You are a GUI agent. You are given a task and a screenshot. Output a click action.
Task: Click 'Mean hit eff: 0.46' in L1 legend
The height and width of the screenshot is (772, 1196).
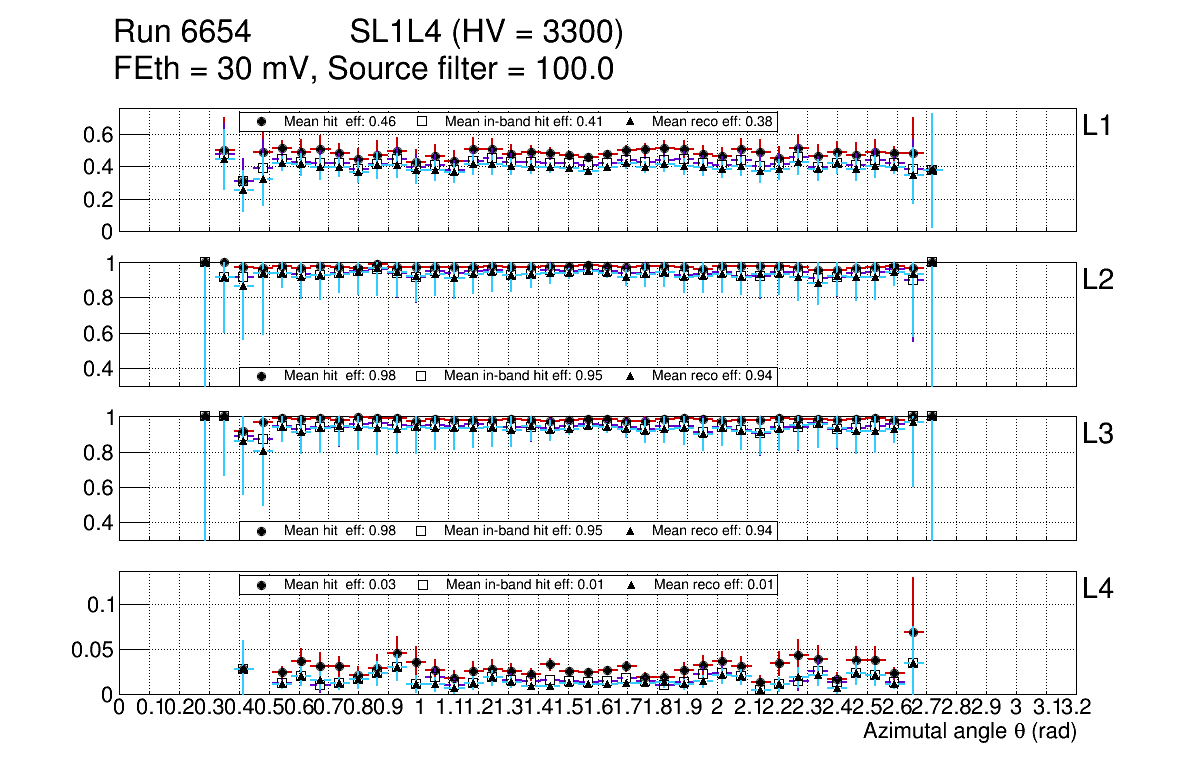click(340, 121)
